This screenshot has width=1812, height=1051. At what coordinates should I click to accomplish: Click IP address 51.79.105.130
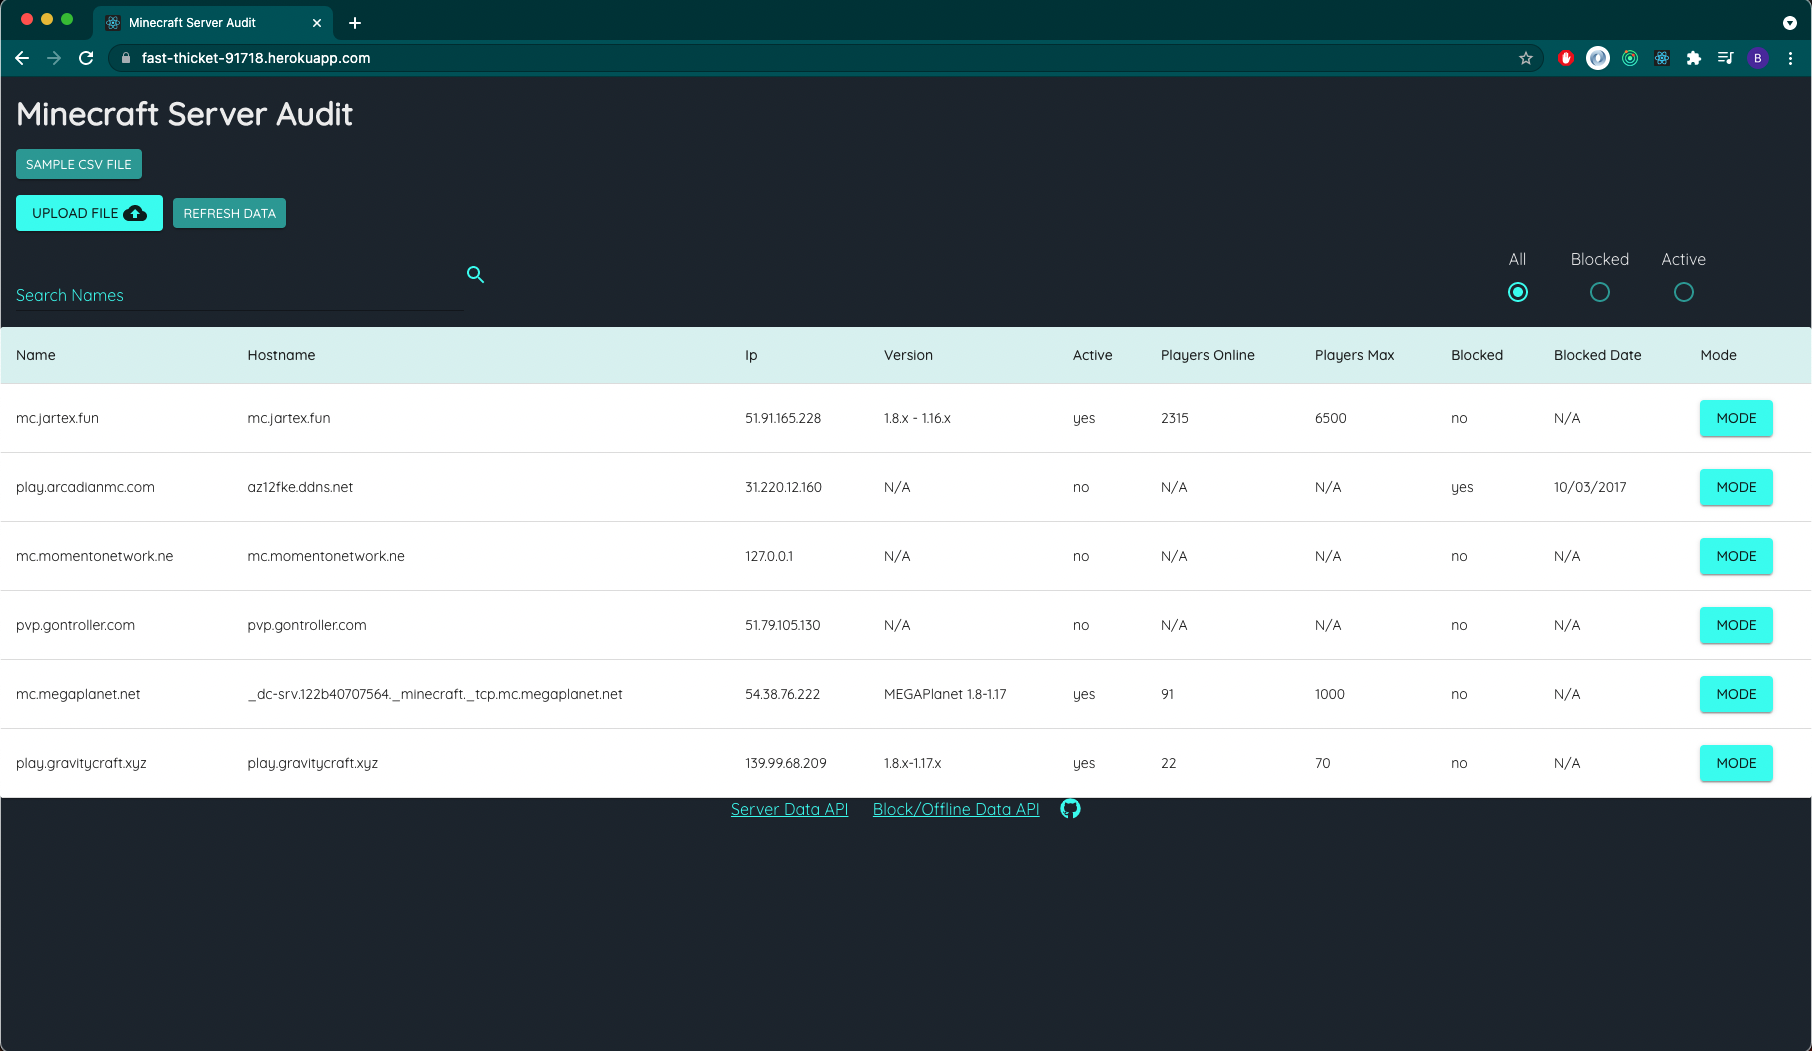coord(783,625)
